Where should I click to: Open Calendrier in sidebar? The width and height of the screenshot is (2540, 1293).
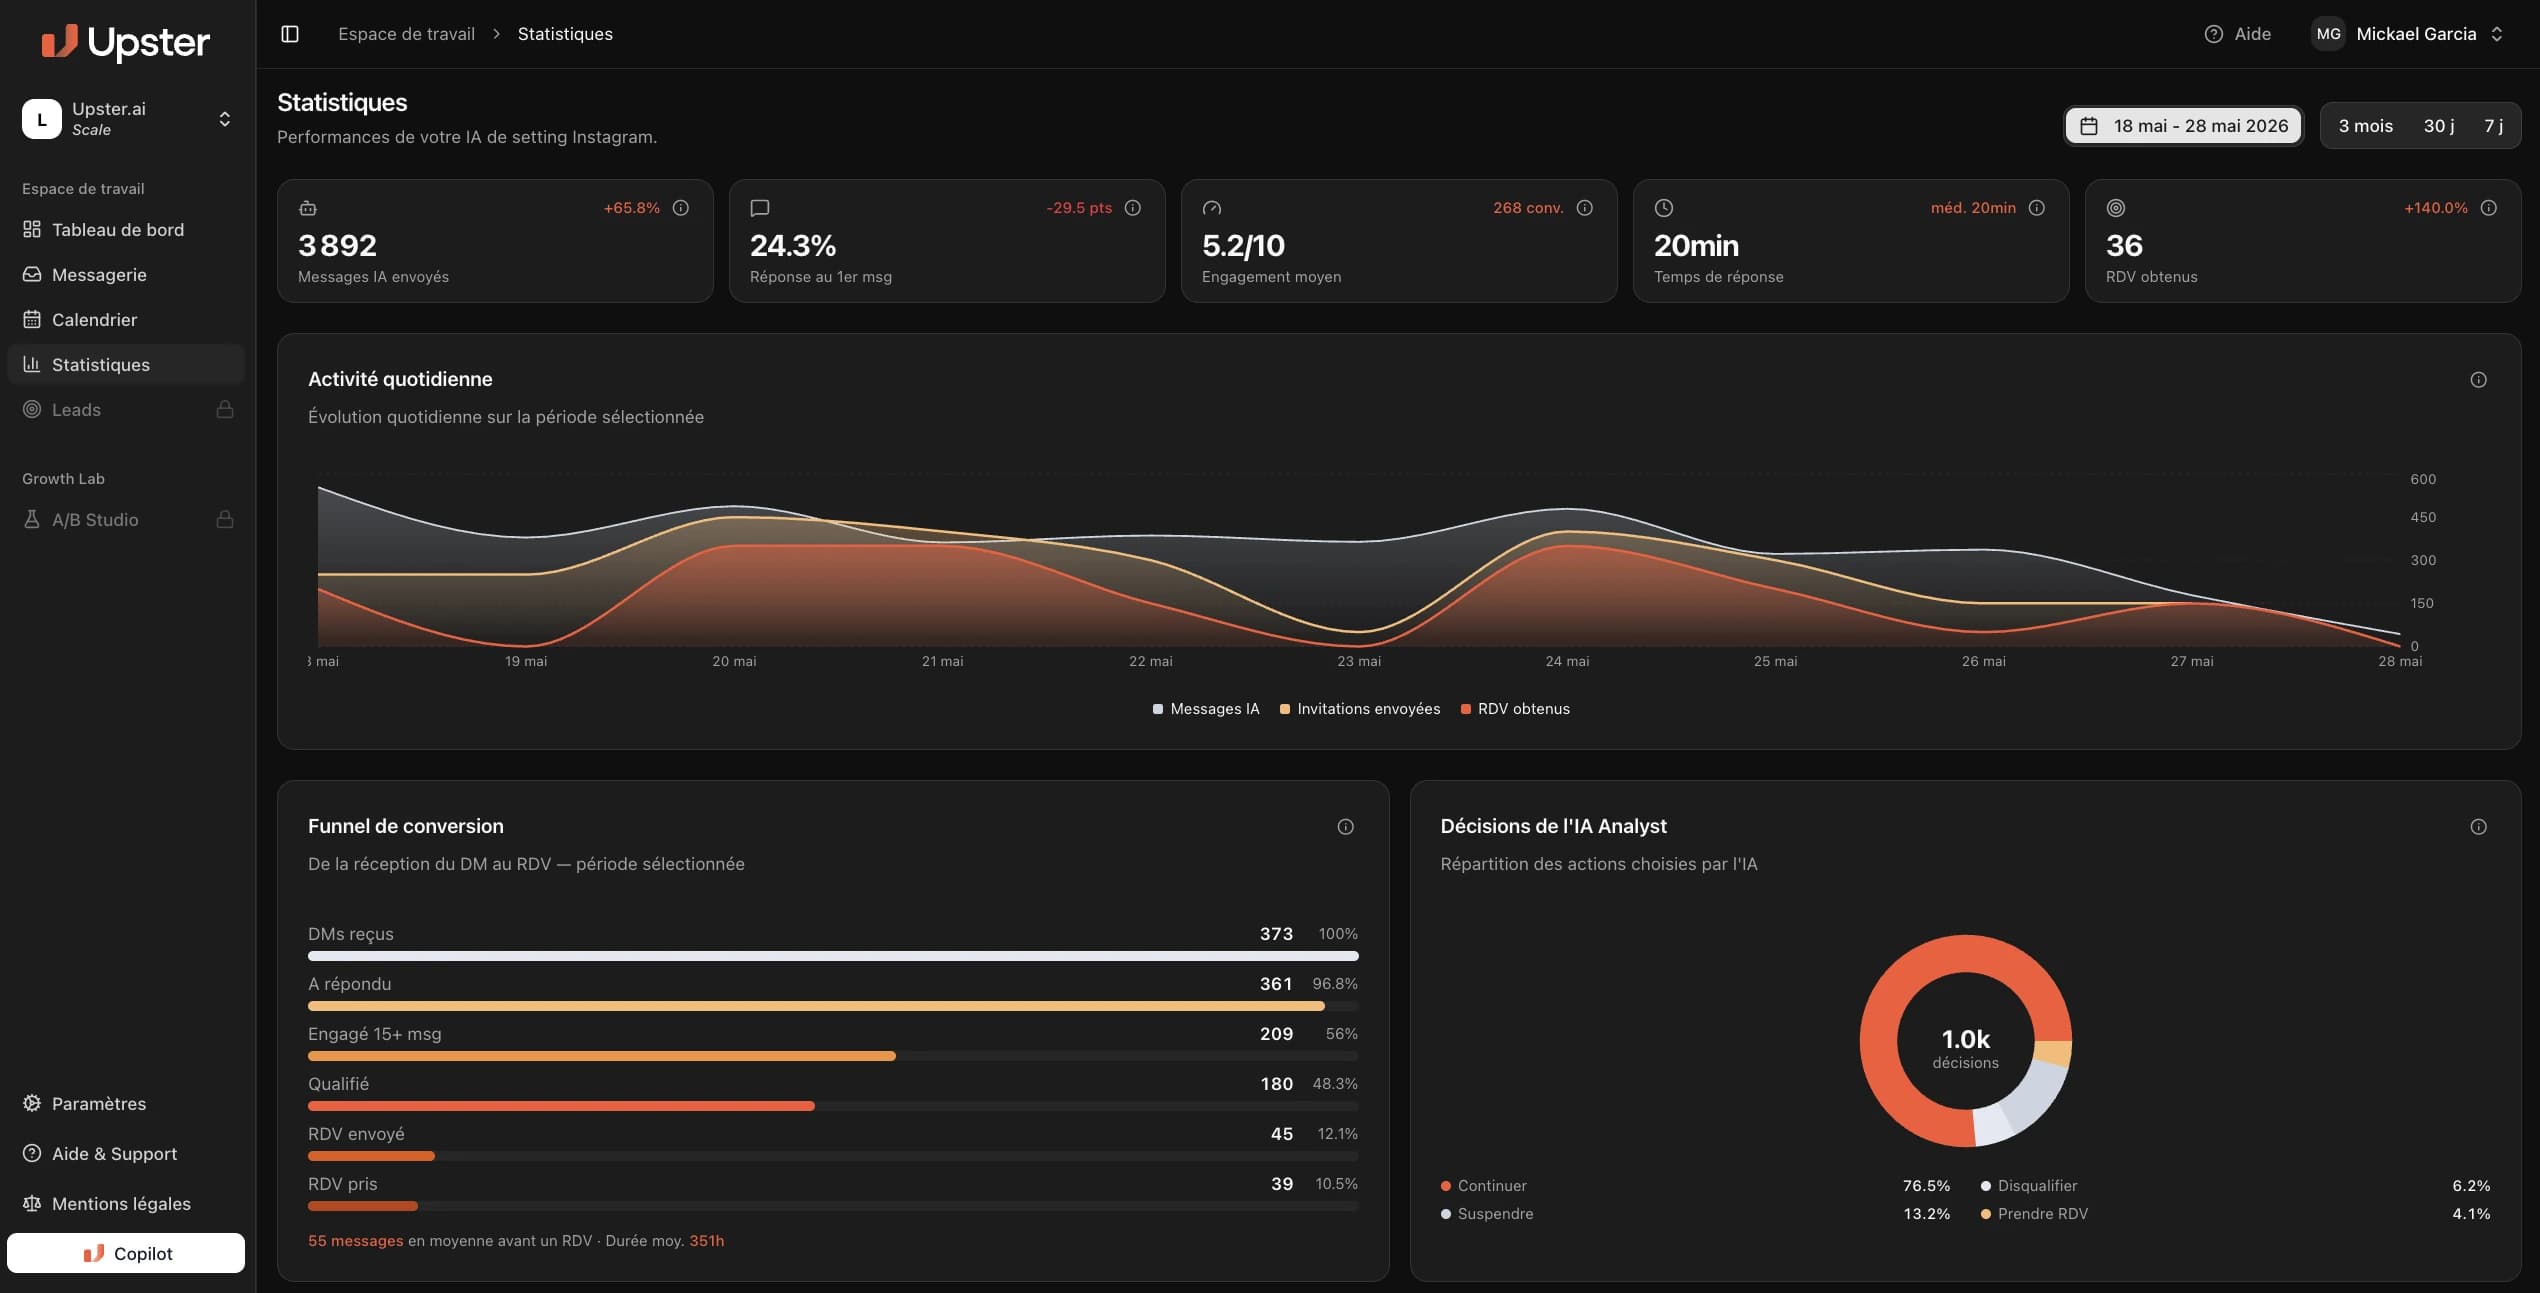click(126, 319)
